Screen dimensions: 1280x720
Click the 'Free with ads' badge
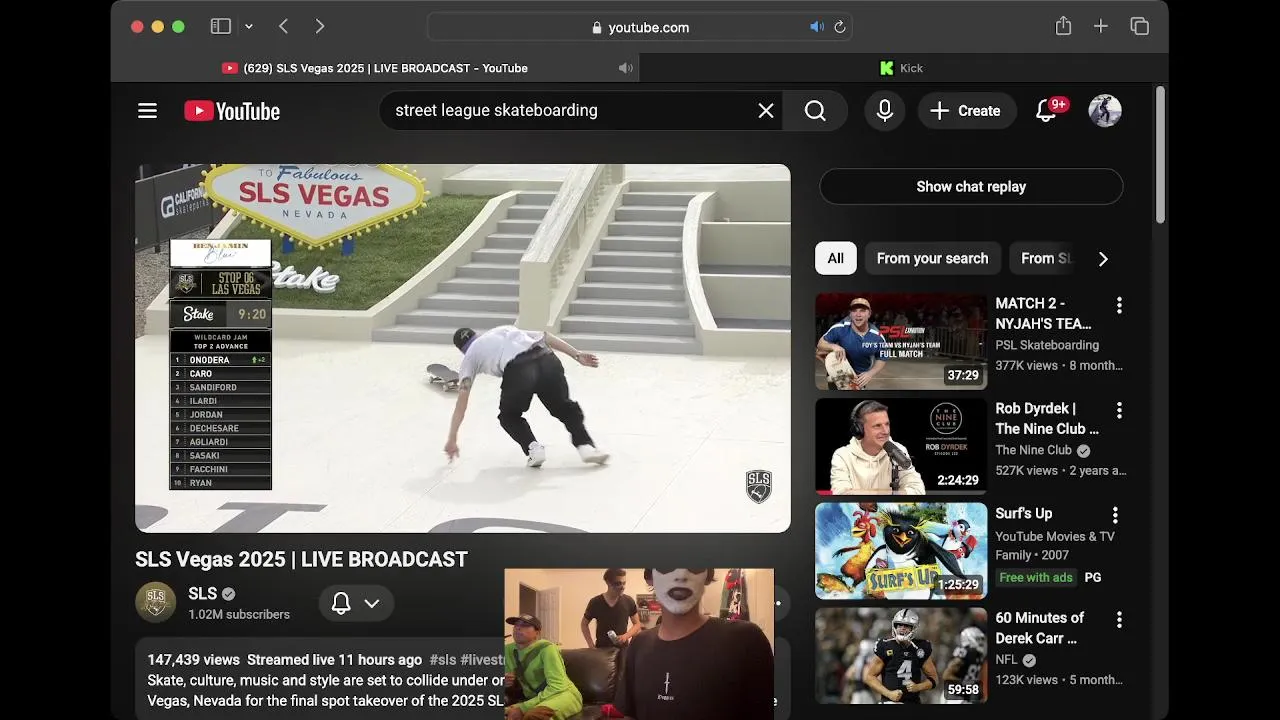click(x=1036, y=577)
